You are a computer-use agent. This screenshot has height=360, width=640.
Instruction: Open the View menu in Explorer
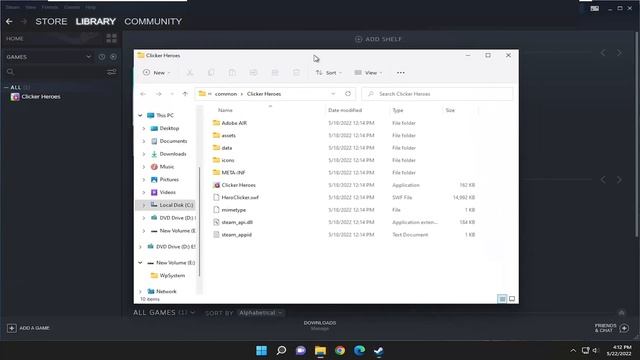tap(368, 73)
